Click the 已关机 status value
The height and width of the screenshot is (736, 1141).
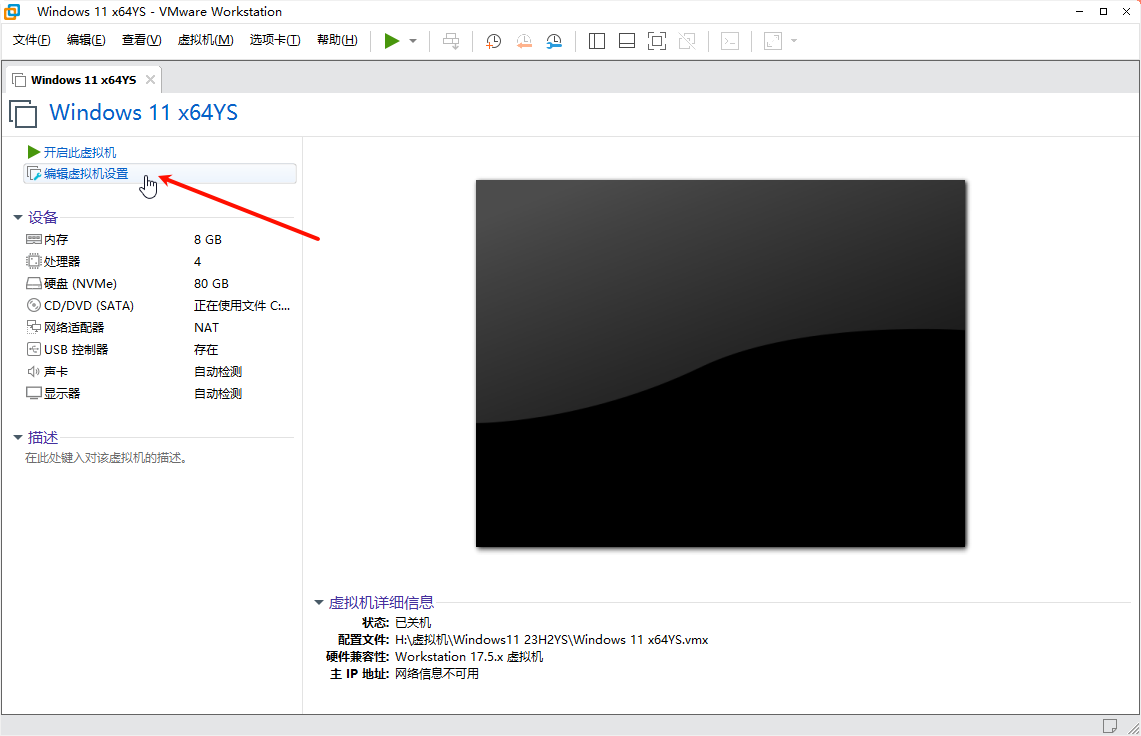coord(413,622)
